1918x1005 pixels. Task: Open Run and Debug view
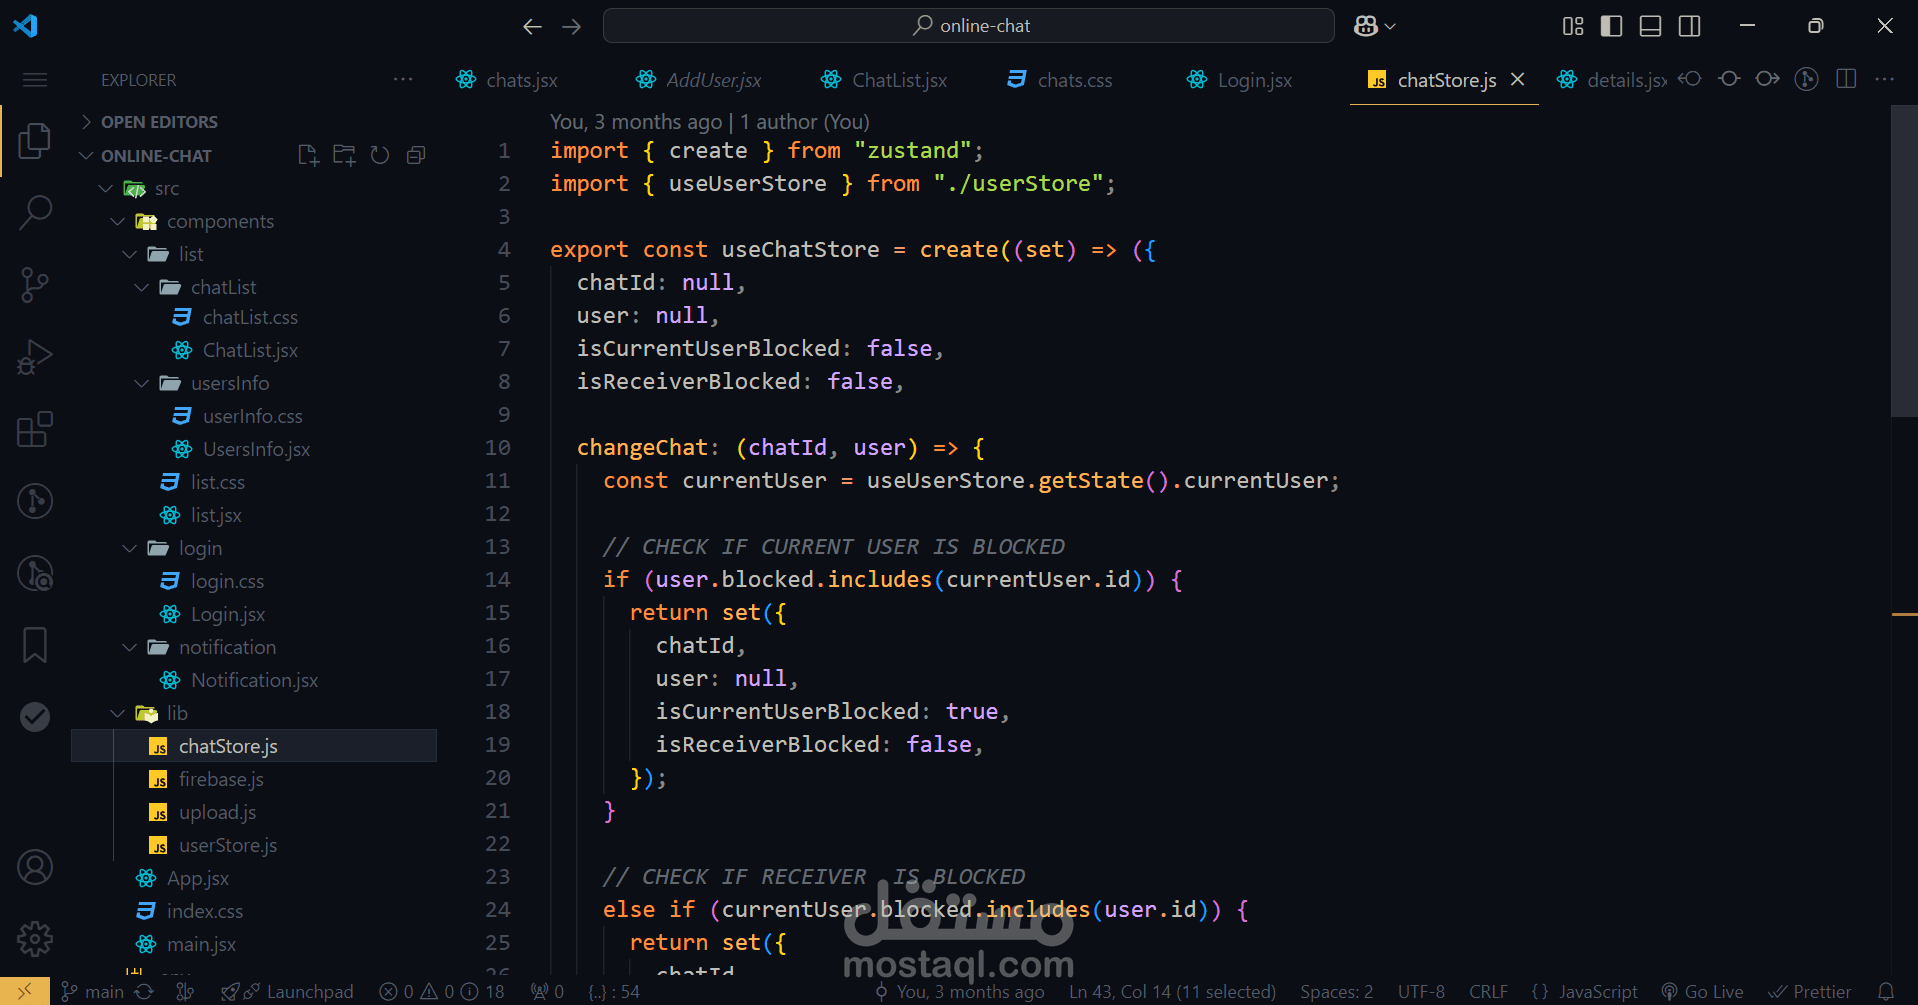pos(35,357)
